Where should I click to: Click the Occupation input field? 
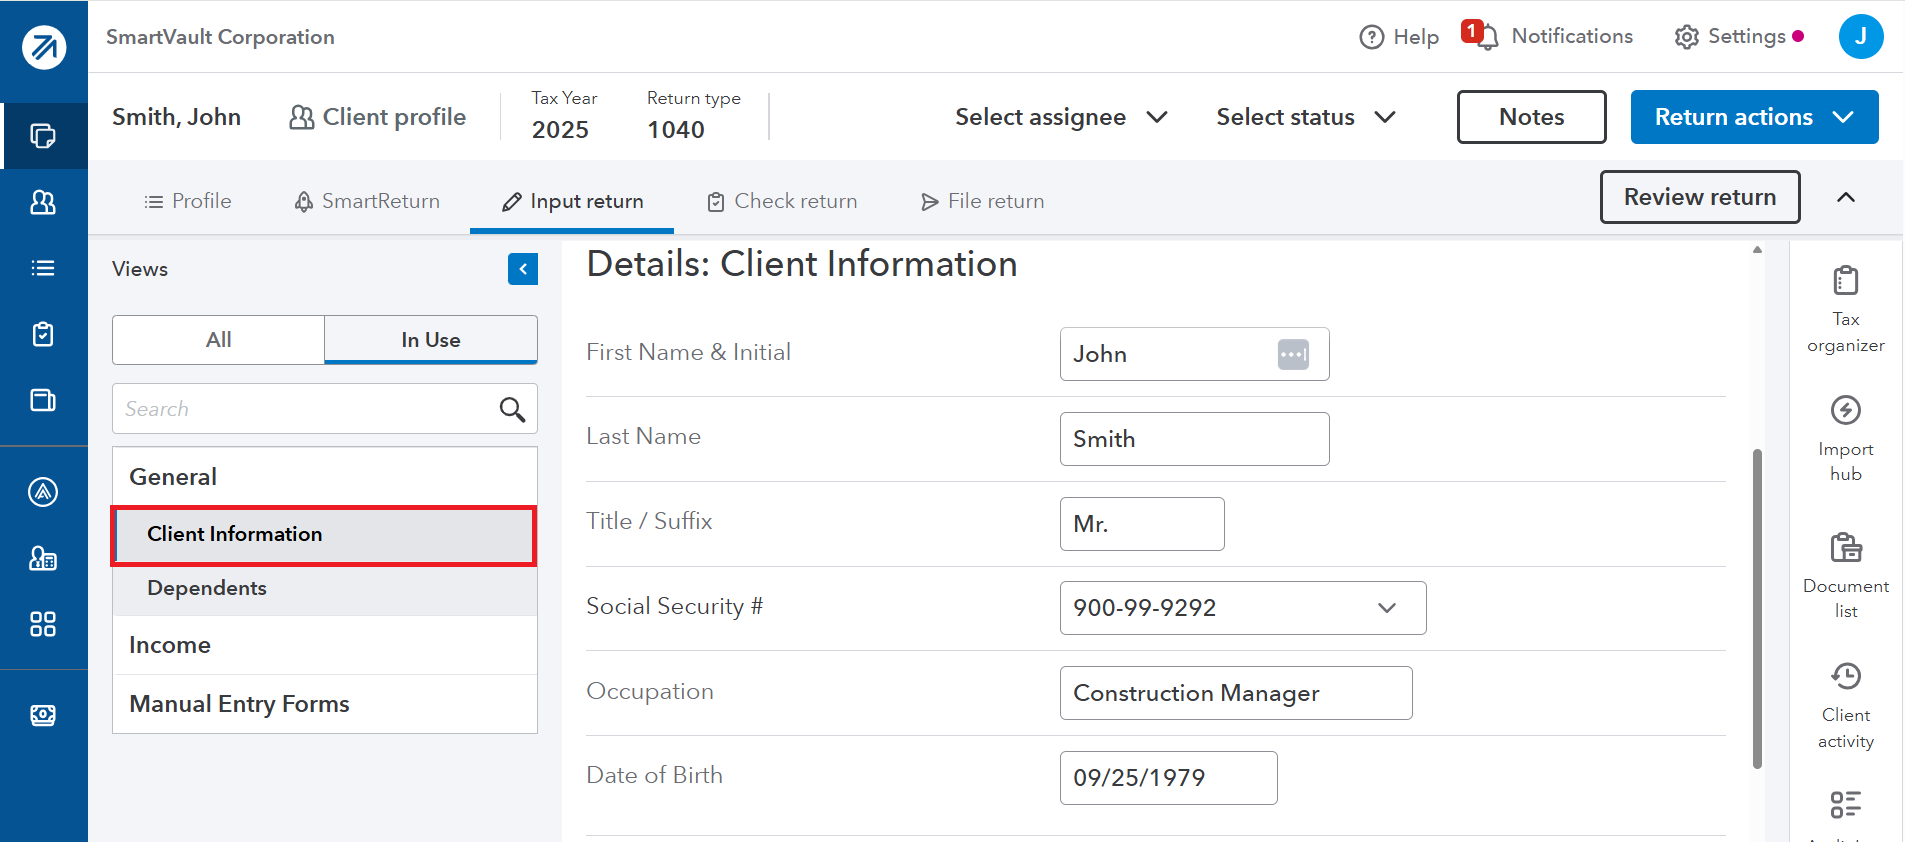(x=1236, y=693)
